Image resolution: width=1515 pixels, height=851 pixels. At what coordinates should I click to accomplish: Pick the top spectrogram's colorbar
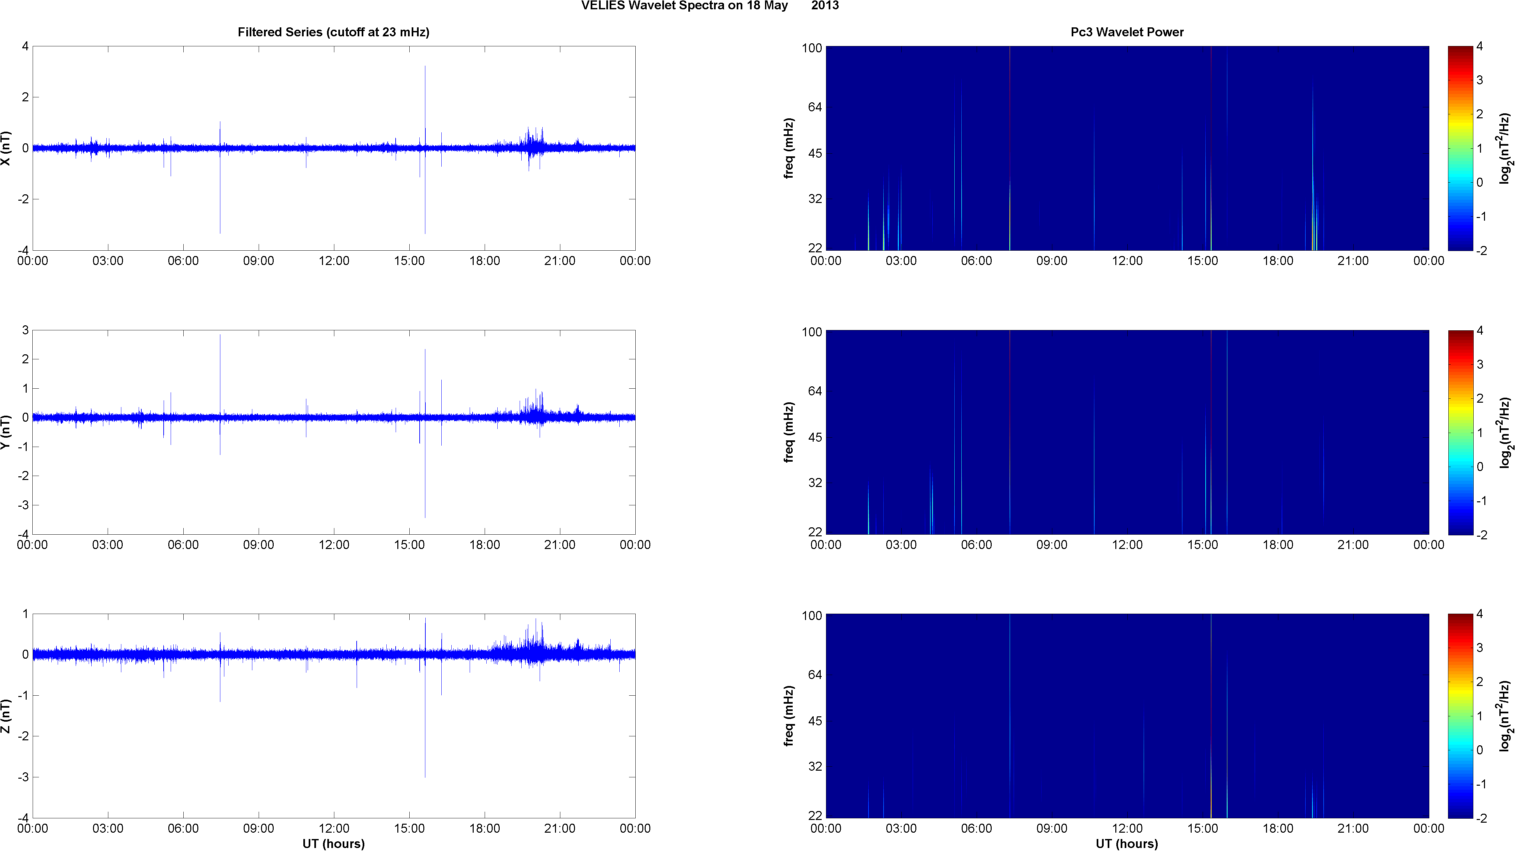(1460, 148)
